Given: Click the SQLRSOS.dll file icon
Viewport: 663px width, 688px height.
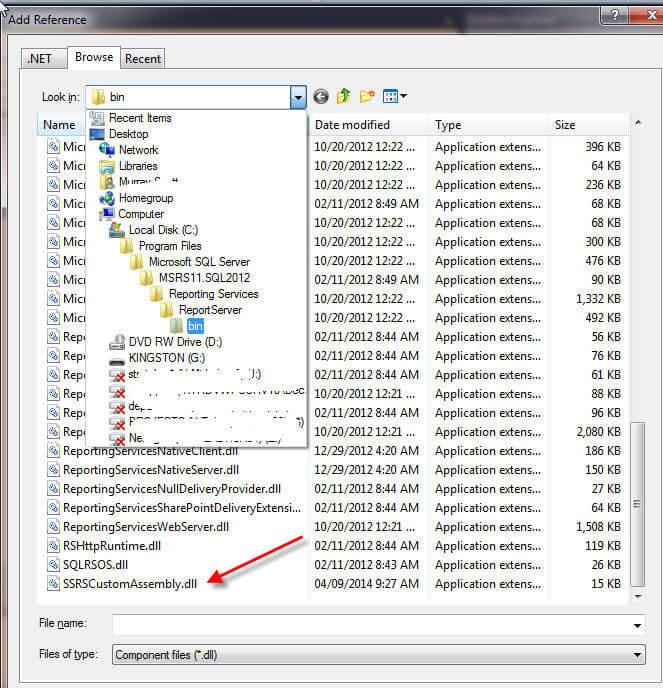Looking at the screenshot, I should pos(53,565).
